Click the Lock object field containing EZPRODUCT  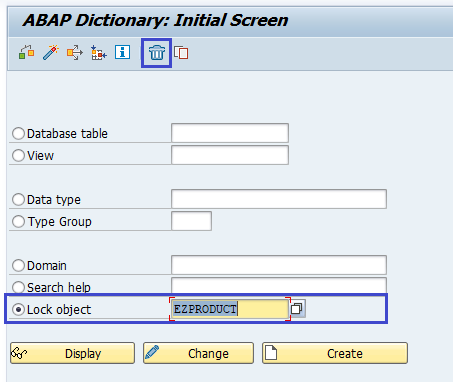[x=230, y=309]
